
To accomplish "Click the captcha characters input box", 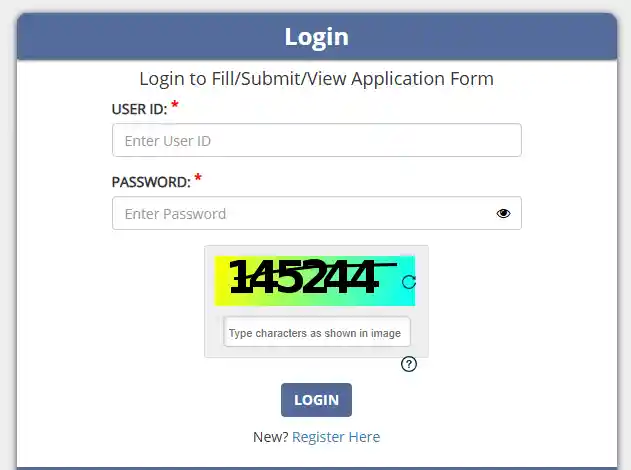I will tap(316, 333).
